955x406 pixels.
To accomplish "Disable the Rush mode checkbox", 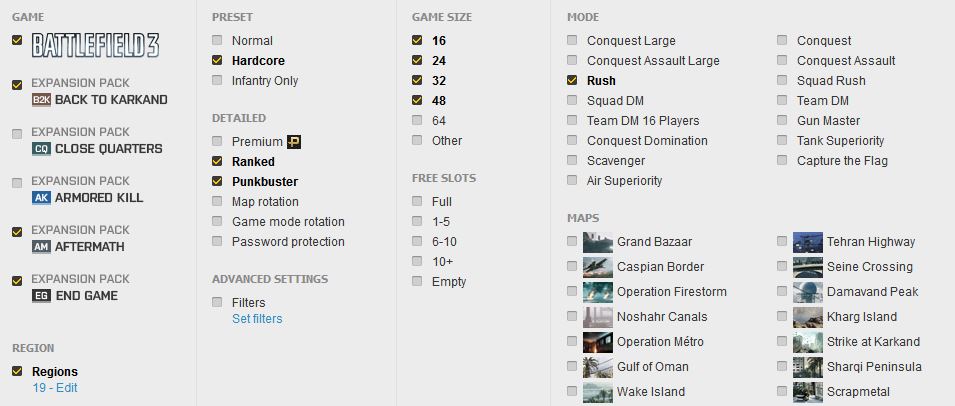I will pyautogui.click(x=572, y=80).
